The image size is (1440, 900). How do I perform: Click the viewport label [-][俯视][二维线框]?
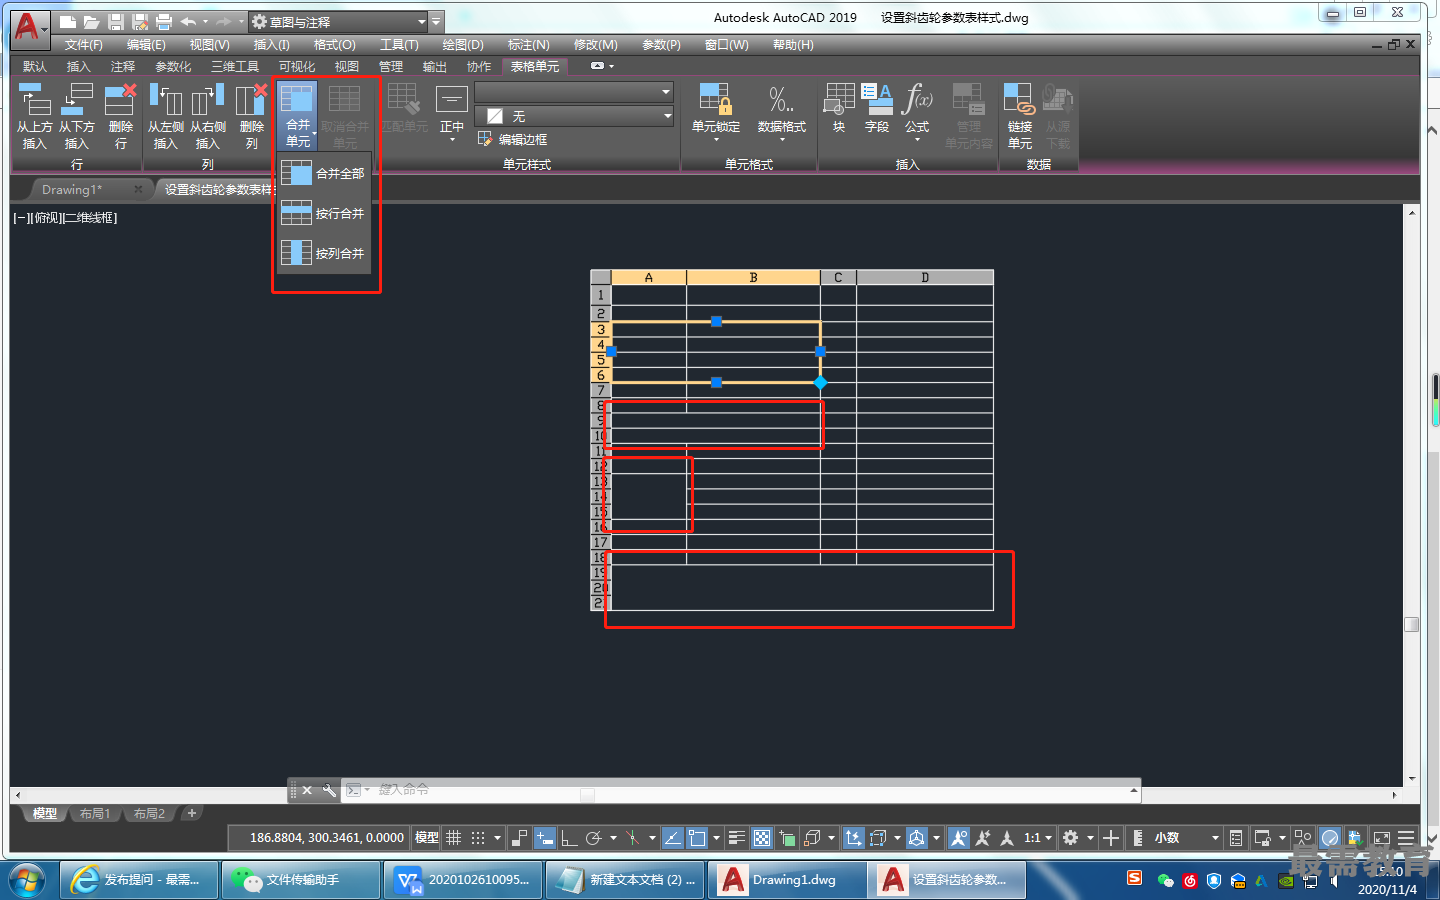[x=65, y=218]
